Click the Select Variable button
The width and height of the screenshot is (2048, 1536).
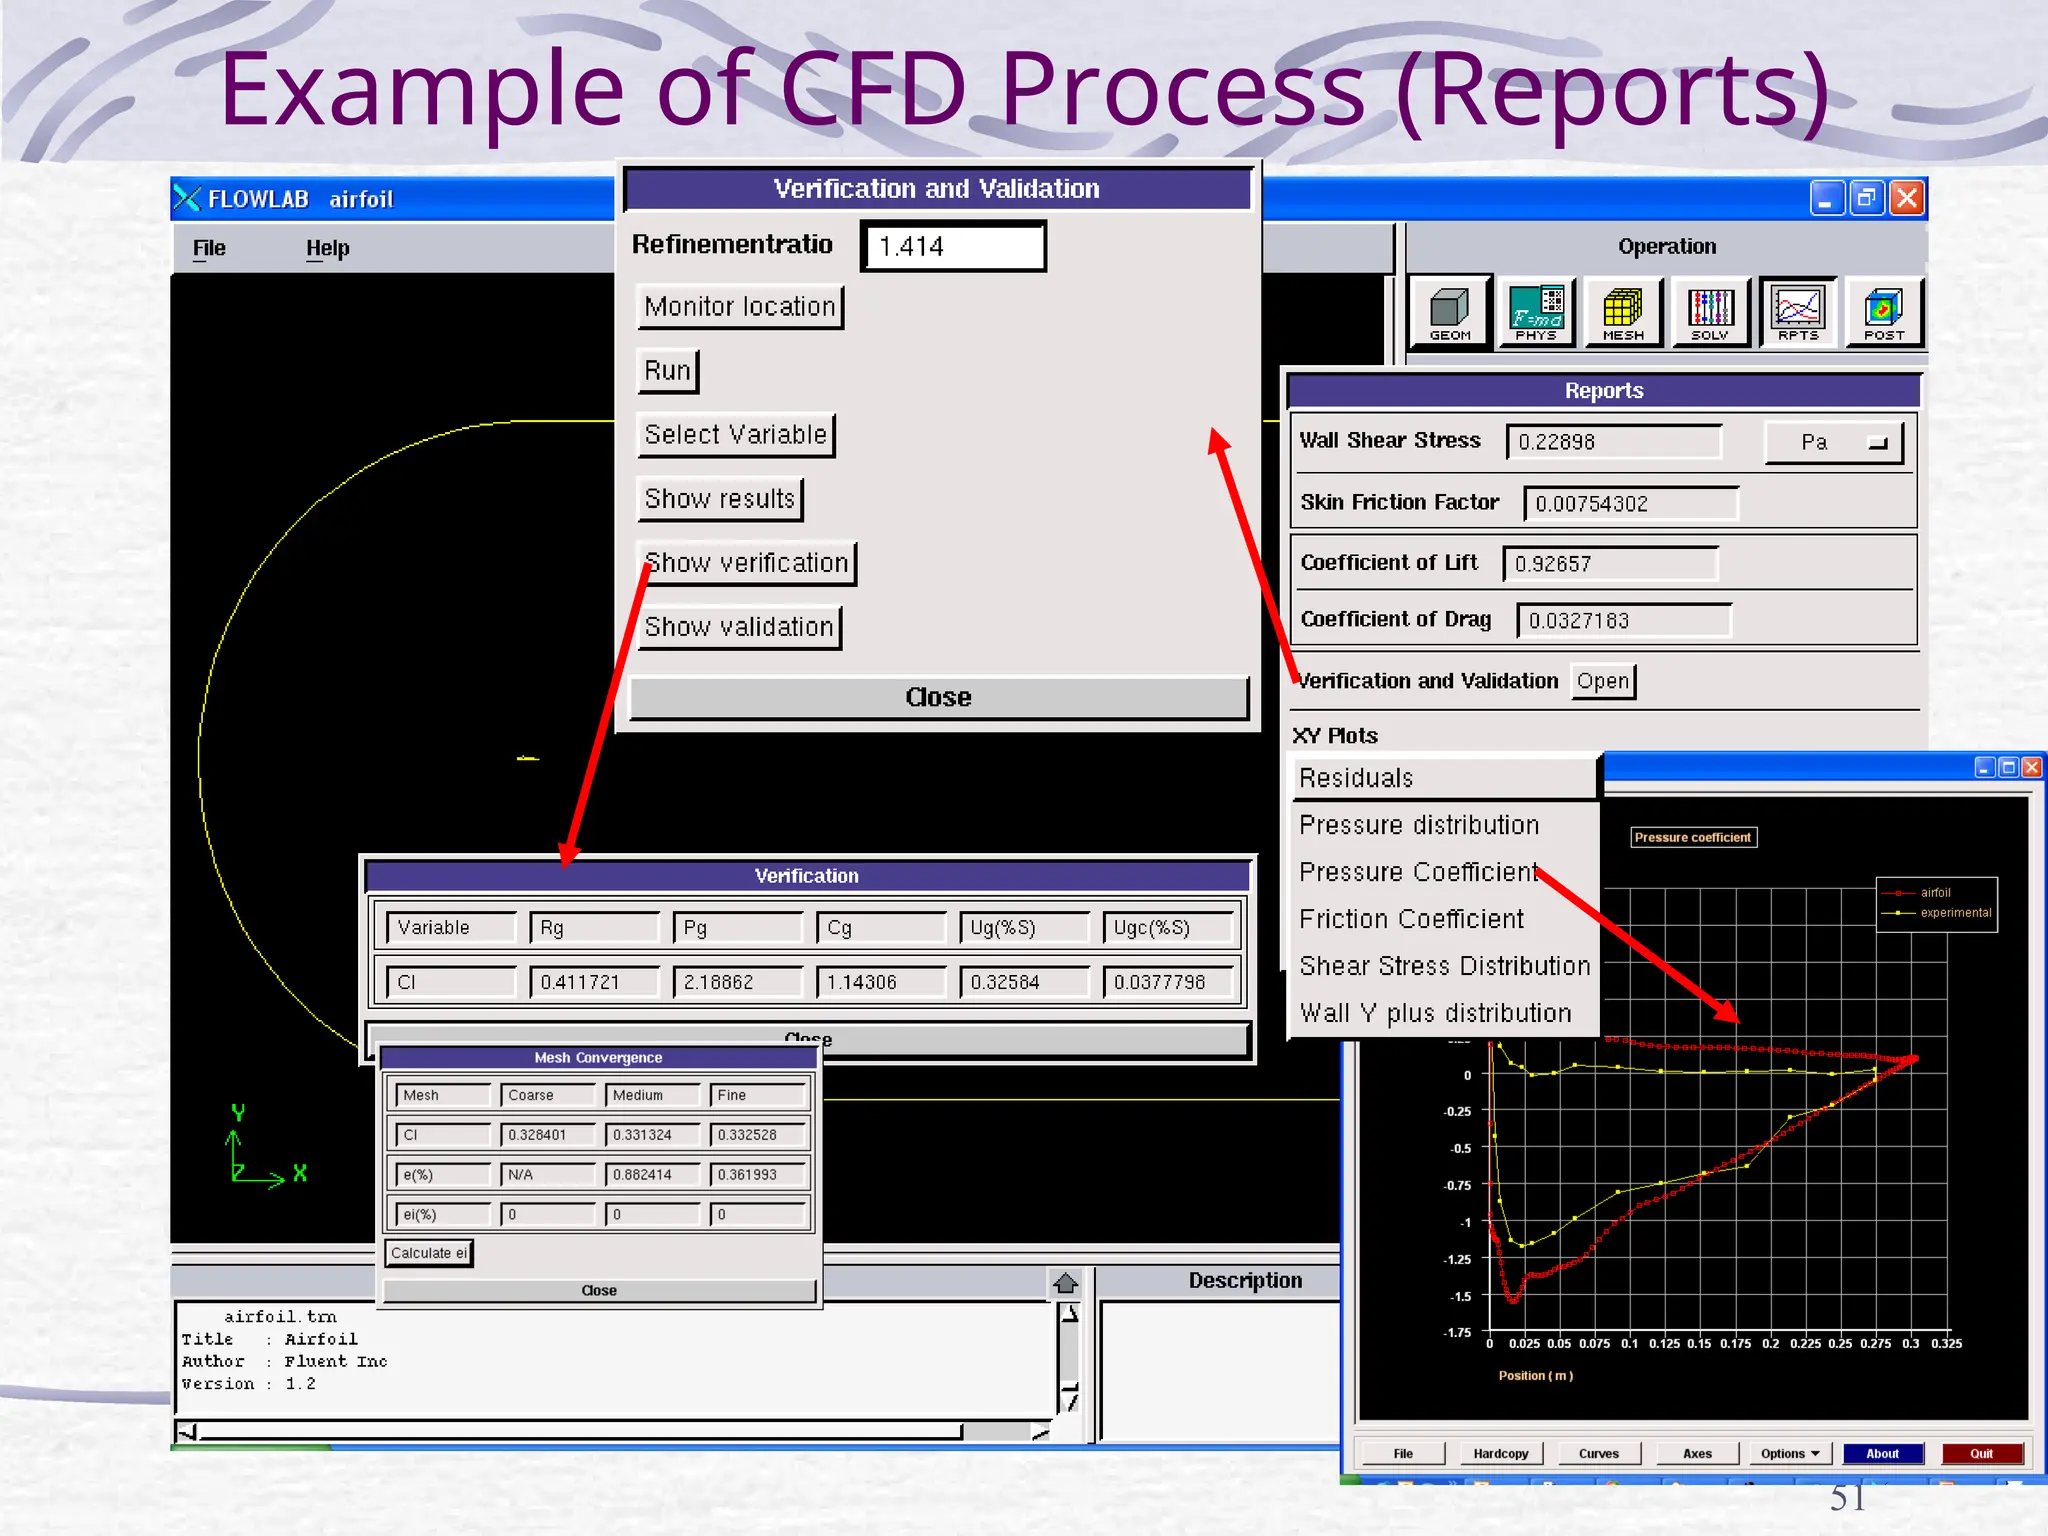(735, 435)
